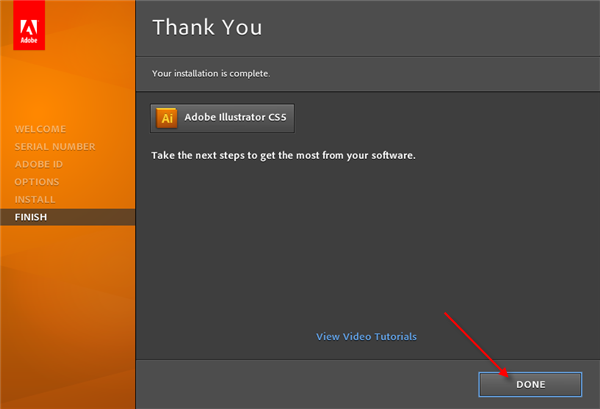
Task: Click the DONE button
Action: click(530, 384)
